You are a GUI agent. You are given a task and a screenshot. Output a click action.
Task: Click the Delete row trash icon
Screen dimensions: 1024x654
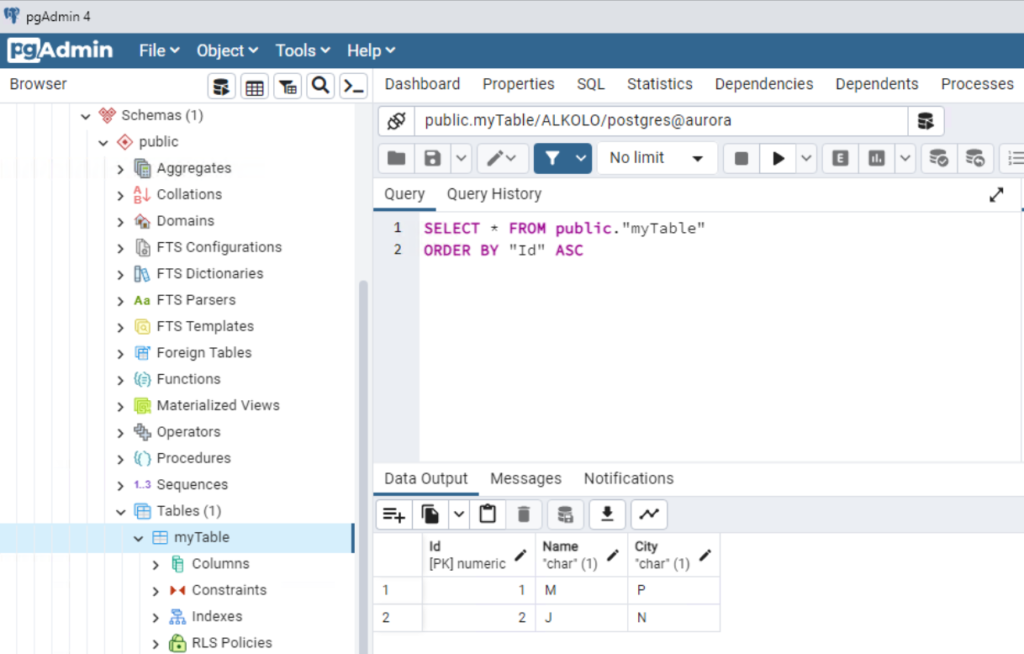click(x=524, y=515)
